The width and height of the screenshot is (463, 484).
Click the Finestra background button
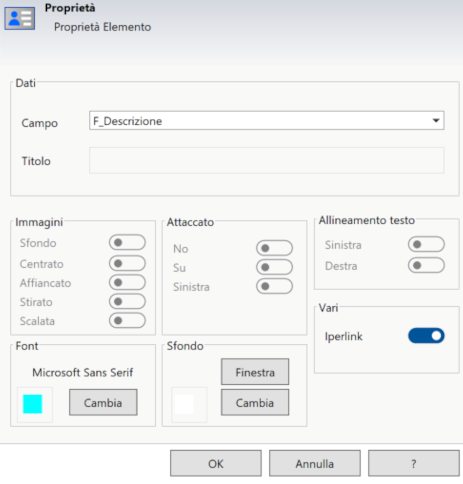255,372
